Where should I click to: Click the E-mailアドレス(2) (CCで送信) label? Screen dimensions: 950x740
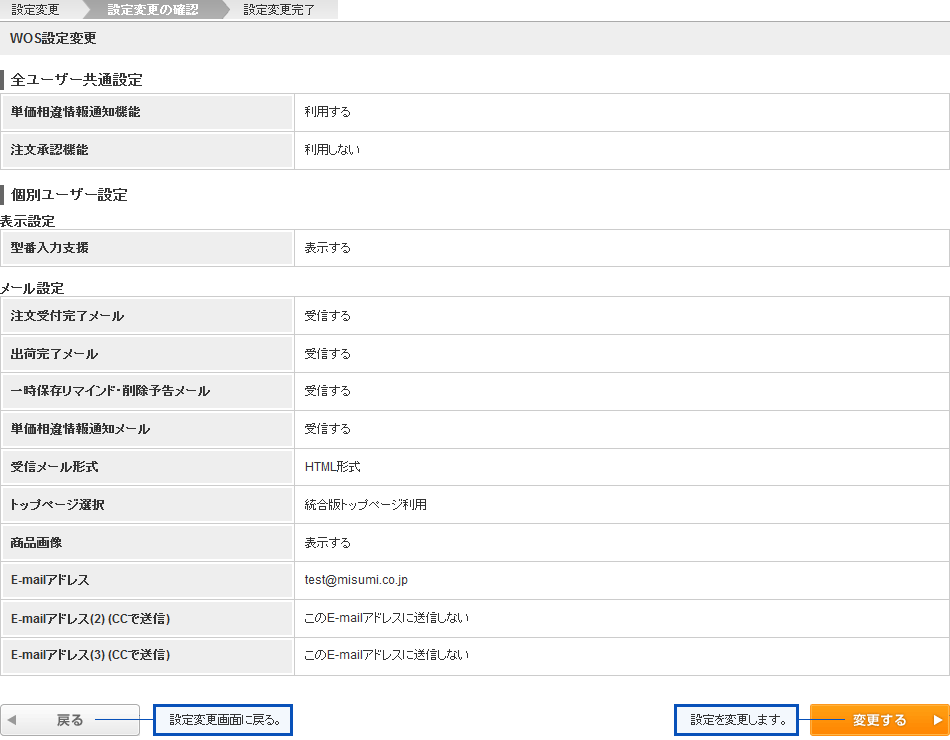tap(90, 619)
